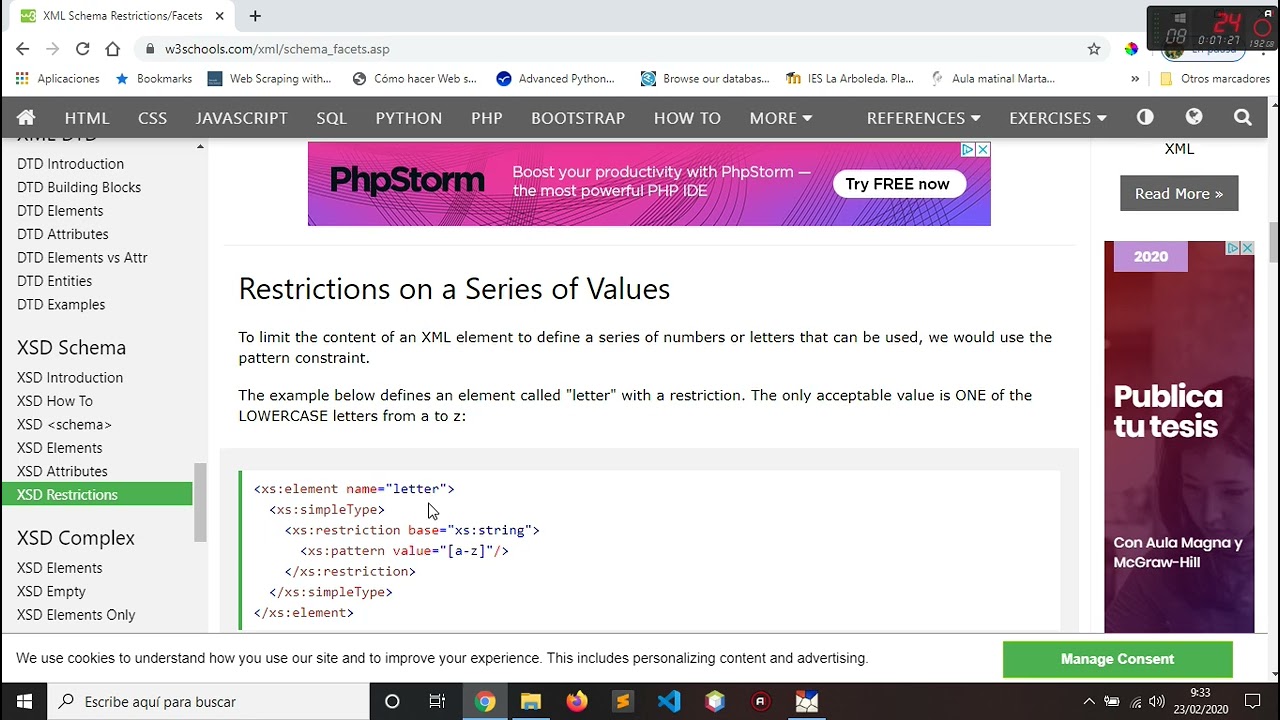Click the address bar URL
Image resolution: width=1280 pixels, height=720 pixels.
click(x=277, y=48)
